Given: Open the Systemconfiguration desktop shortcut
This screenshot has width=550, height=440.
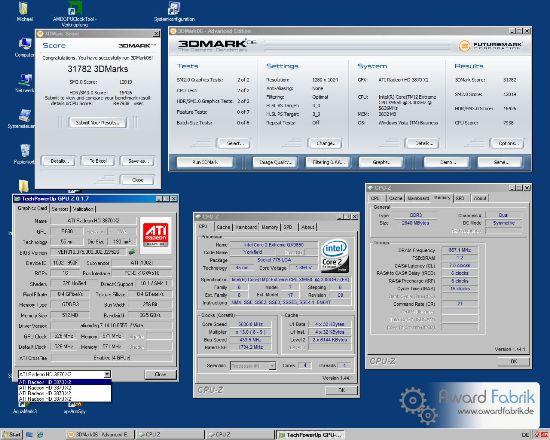Looking at the screenshot, I should pyautogui.click(x=174, y=12).
